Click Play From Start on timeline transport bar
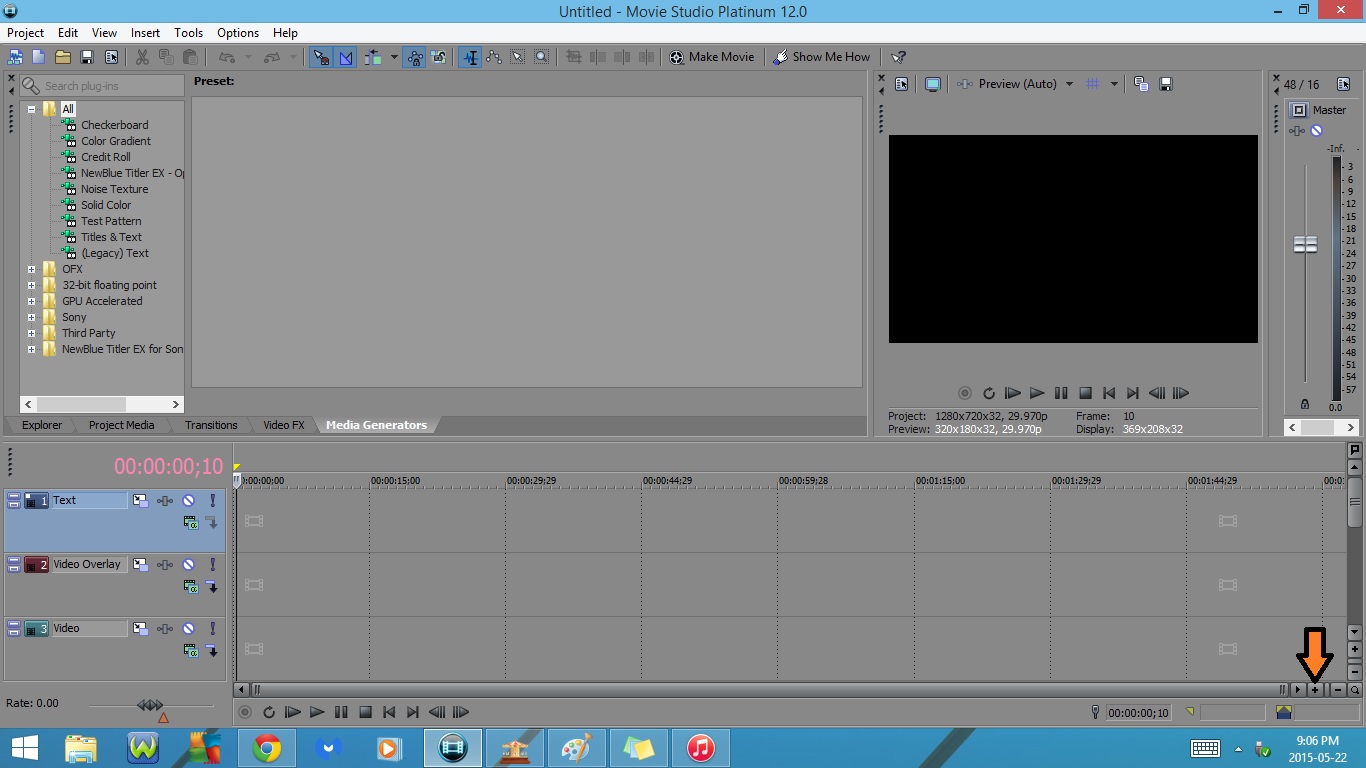This screenshot has height=768, width=1366. coord(293,712)
